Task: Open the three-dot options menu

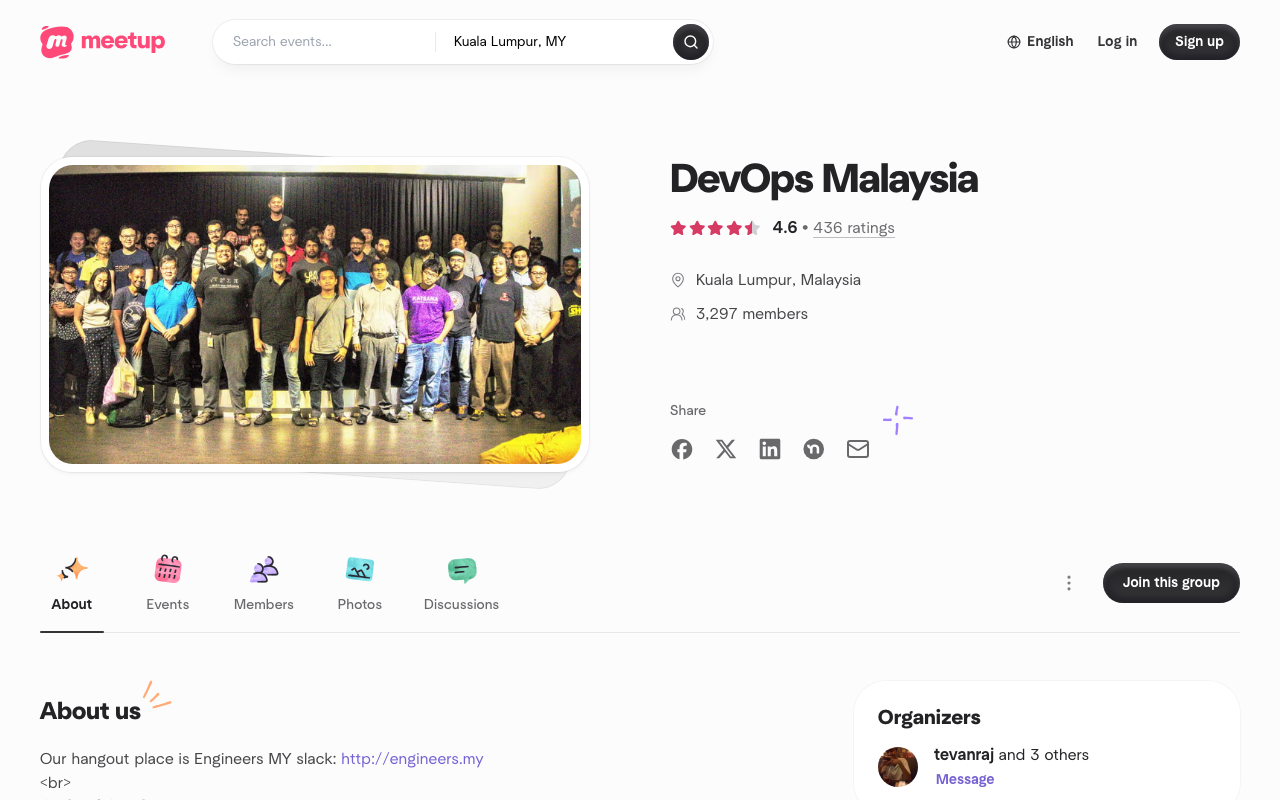Action: tap(1068, 582)
